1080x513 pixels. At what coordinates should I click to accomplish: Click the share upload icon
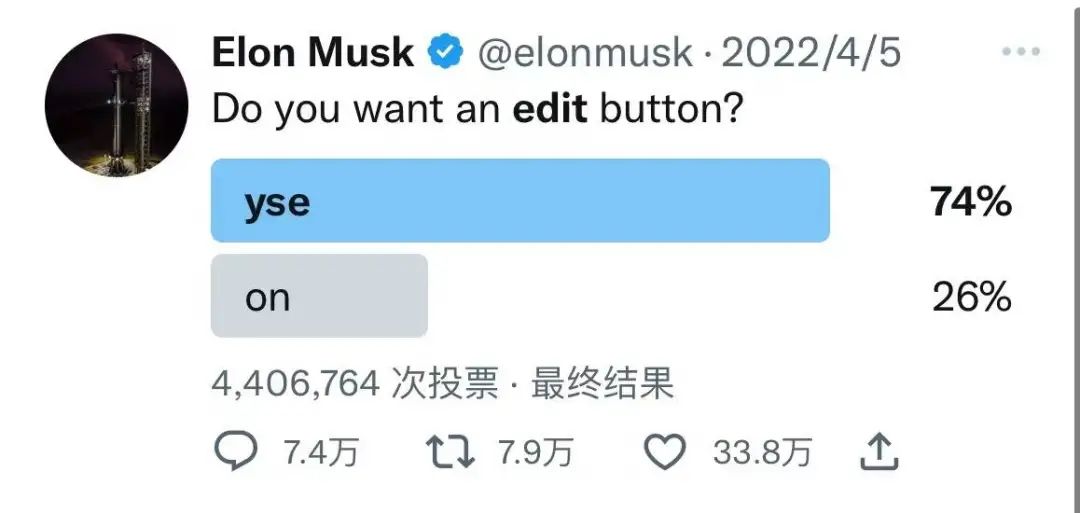[x=880, y=453]
